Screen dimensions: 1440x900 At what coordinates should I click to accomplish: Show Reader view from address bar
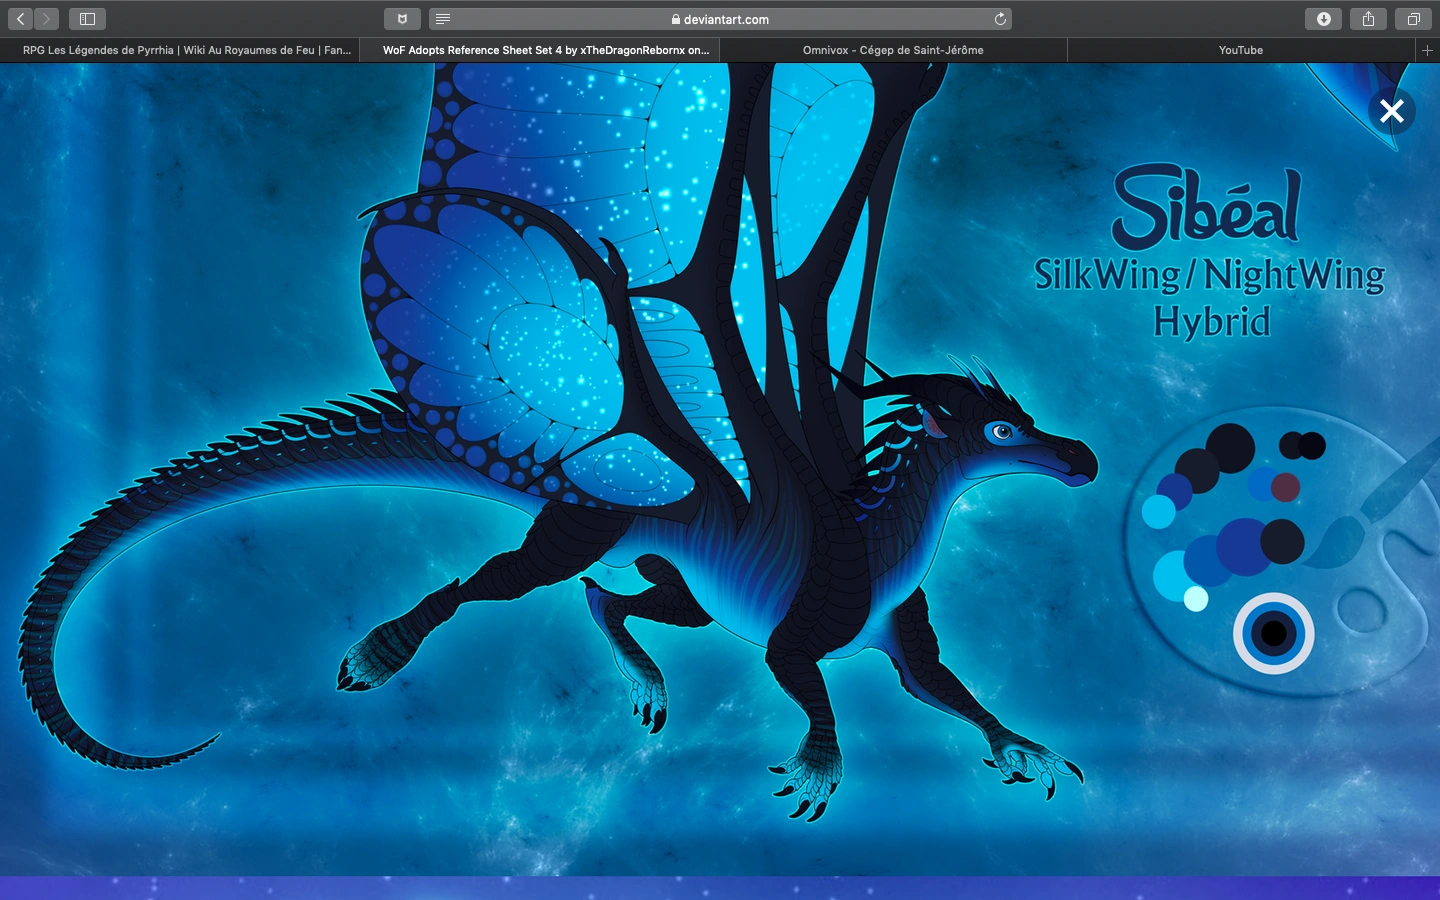click(x=443, y=19)
